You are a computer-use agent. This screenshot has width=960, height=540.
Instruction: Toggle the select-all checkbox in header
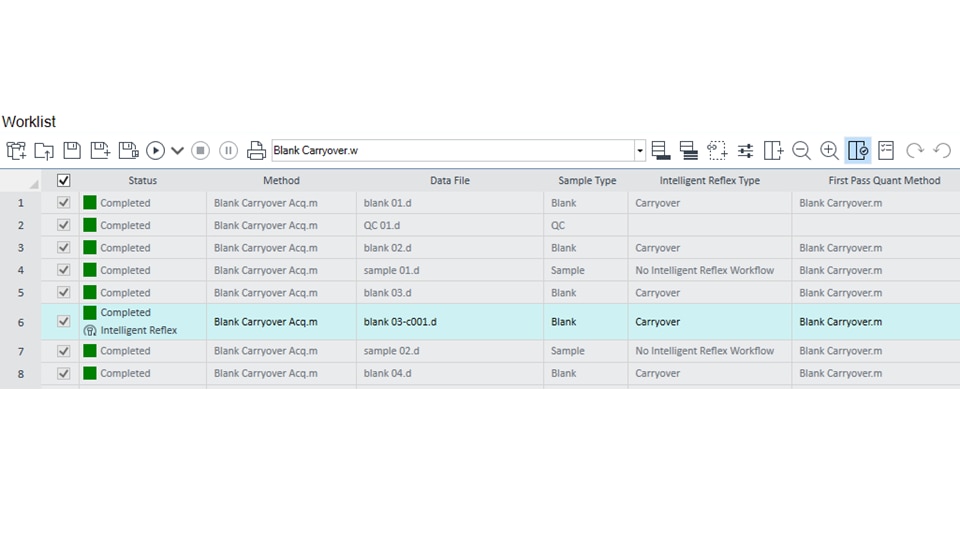click(x=64, y=181)
